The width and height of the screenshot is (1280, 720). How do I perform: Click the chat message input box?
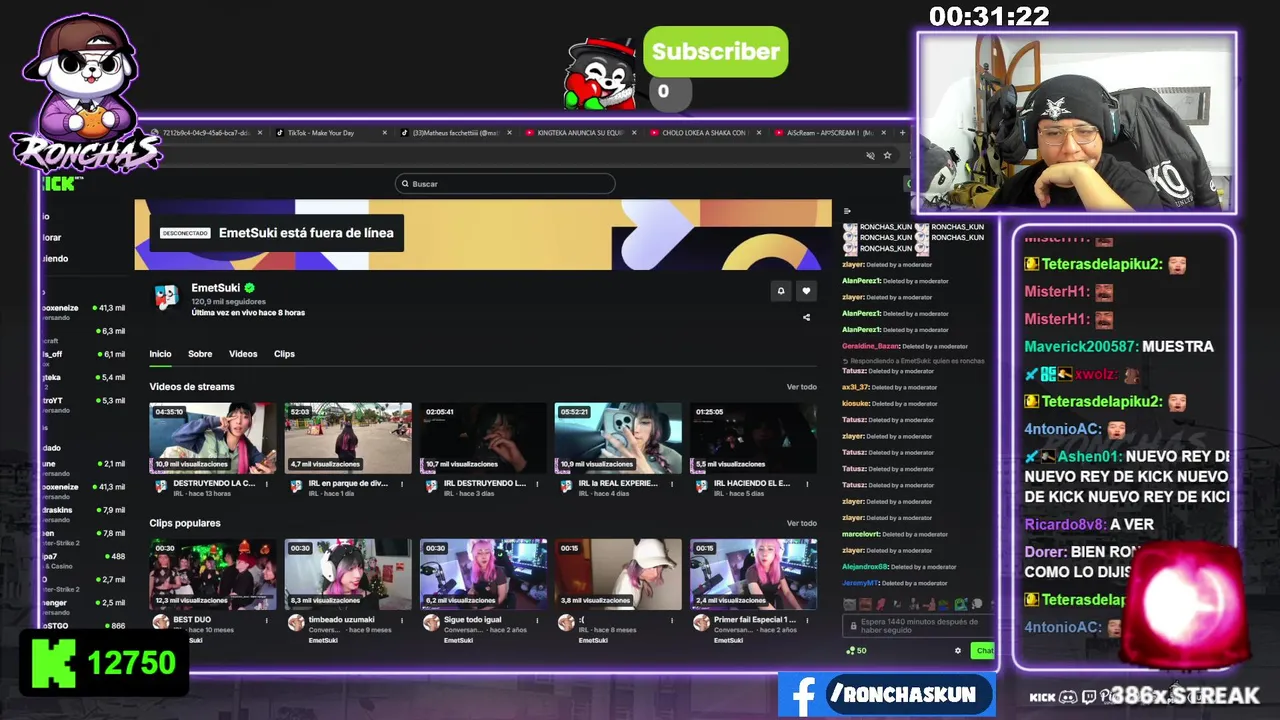tap(918, 625)
